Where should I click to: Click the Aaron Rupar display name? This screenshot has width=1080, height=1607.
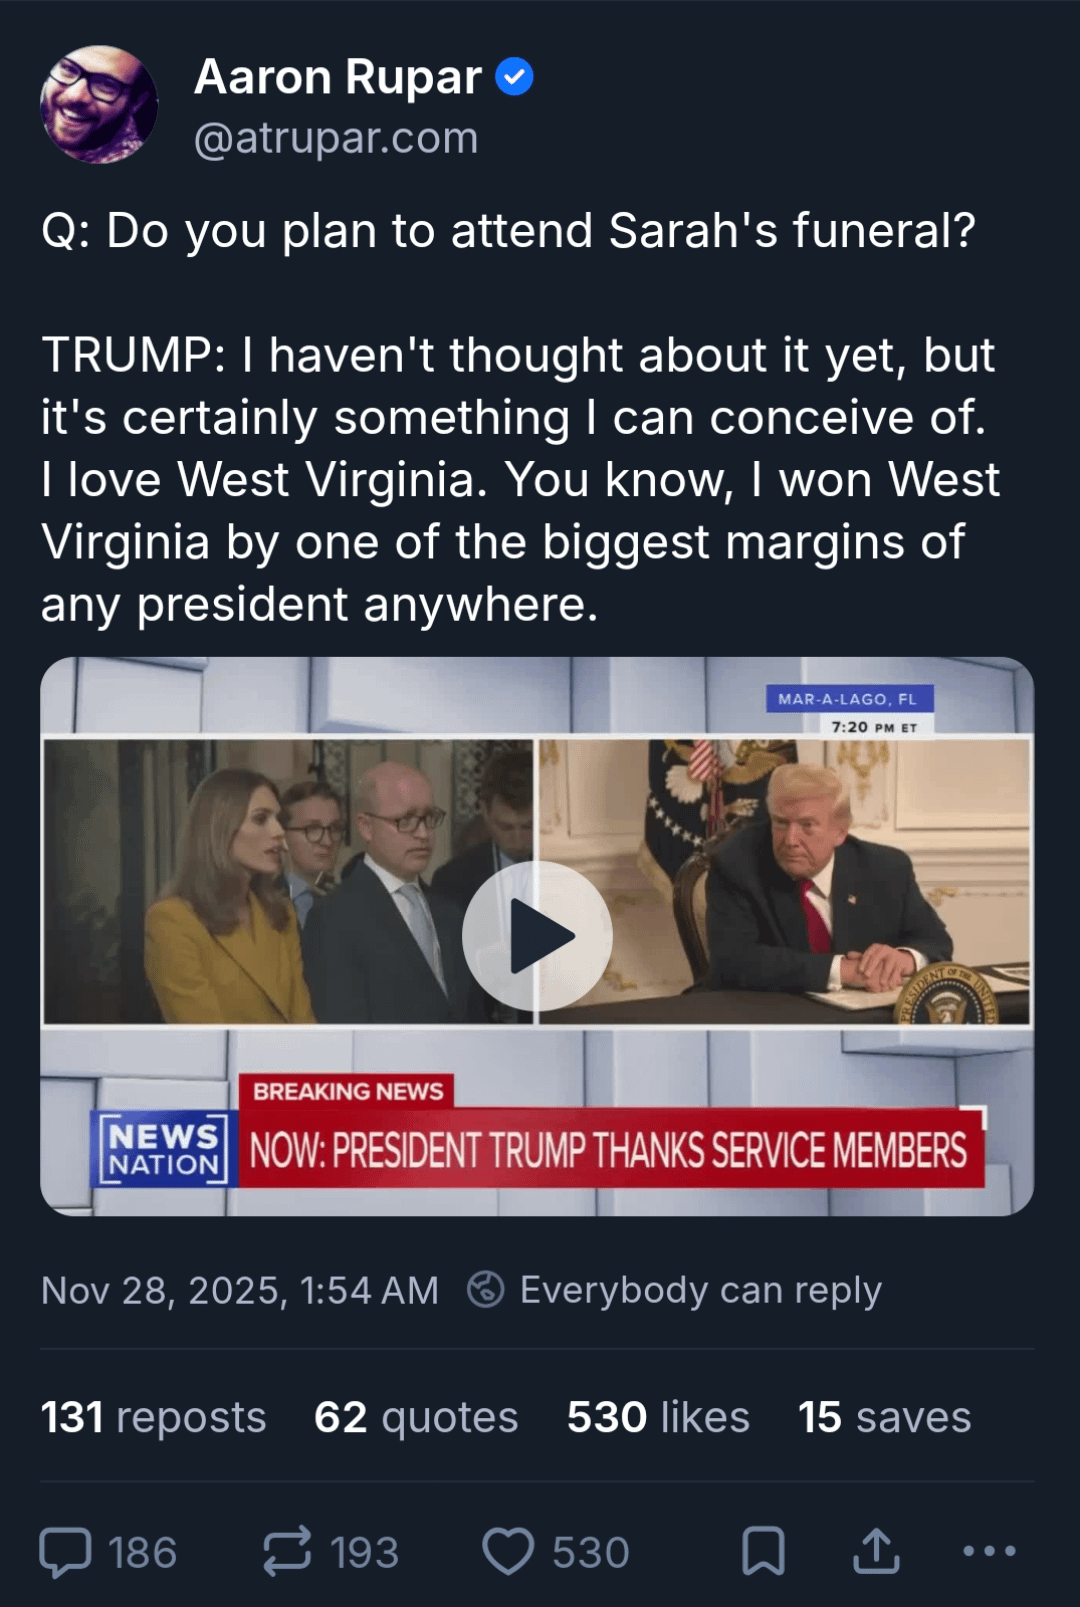338,77
